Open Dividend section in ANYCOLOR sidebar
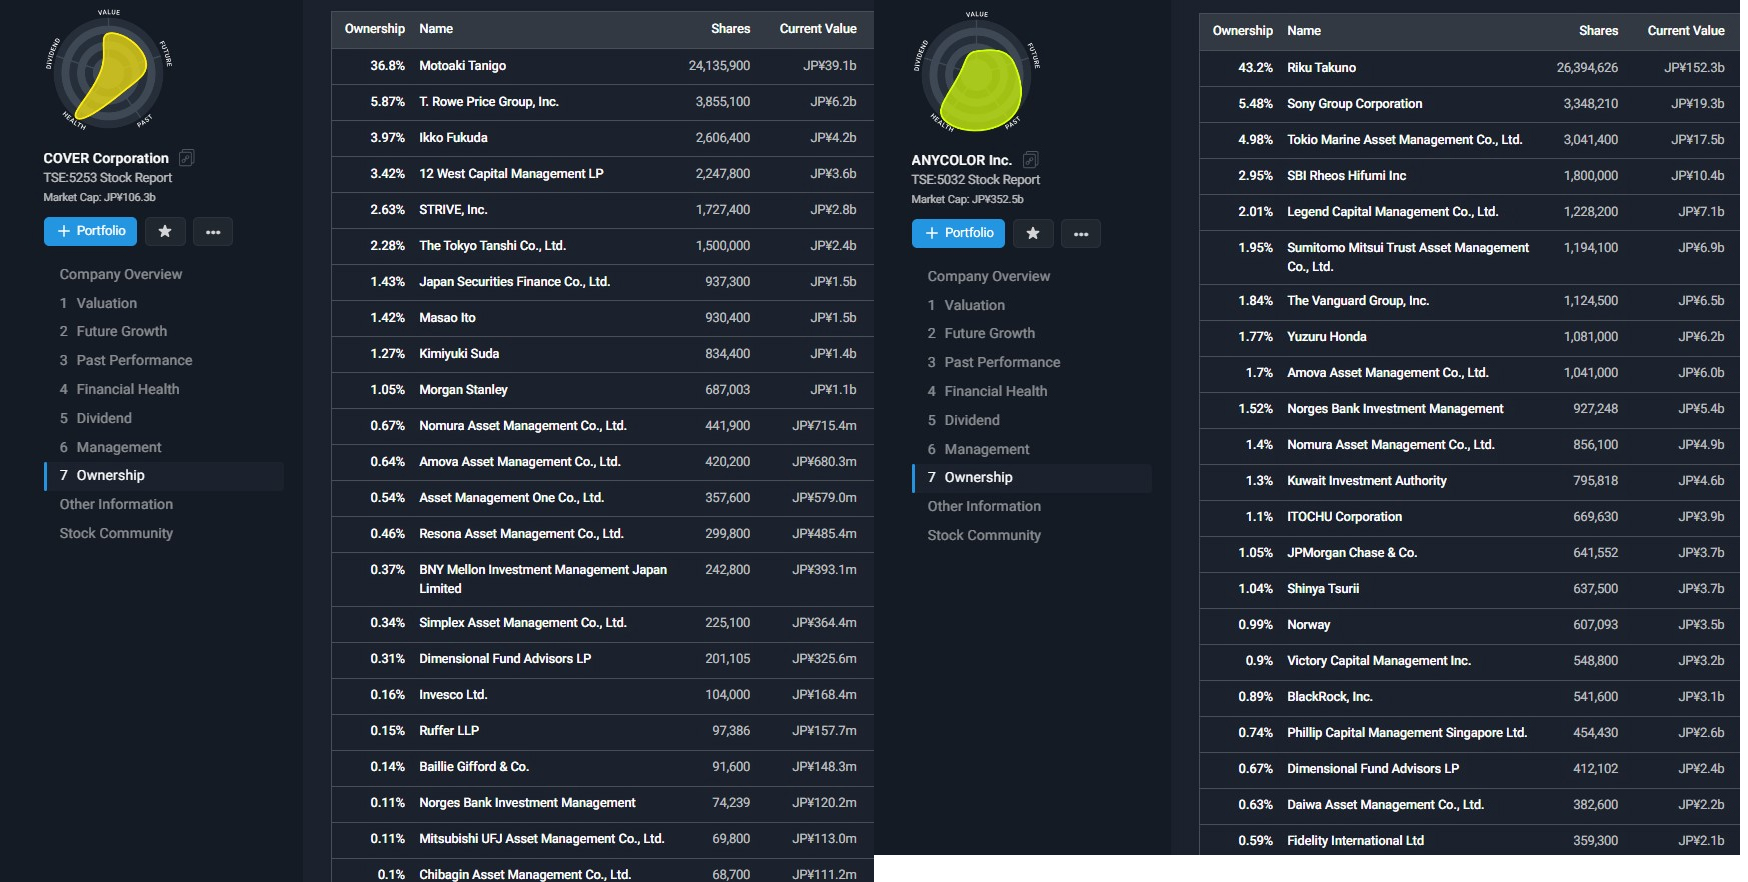 [x=964, y=420]
